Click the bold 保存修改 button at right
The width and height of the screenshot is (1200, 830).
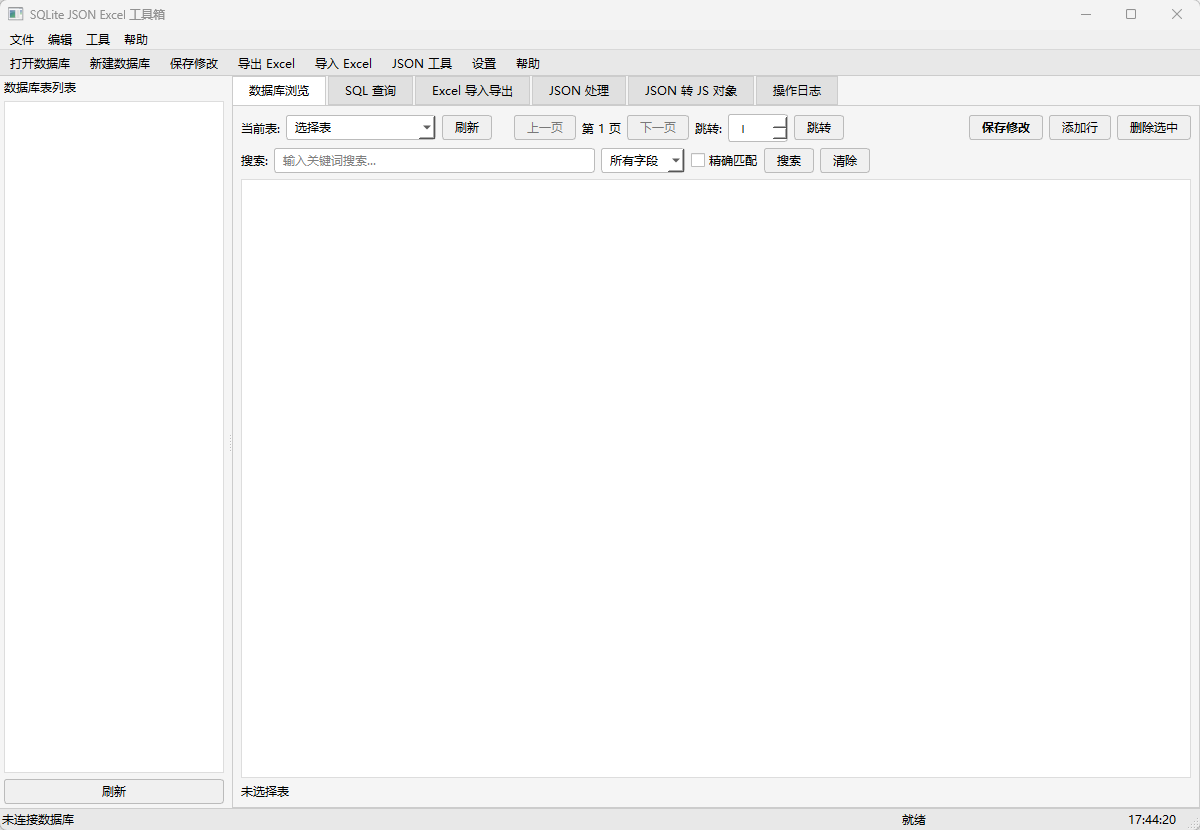tap(1006, 128)
